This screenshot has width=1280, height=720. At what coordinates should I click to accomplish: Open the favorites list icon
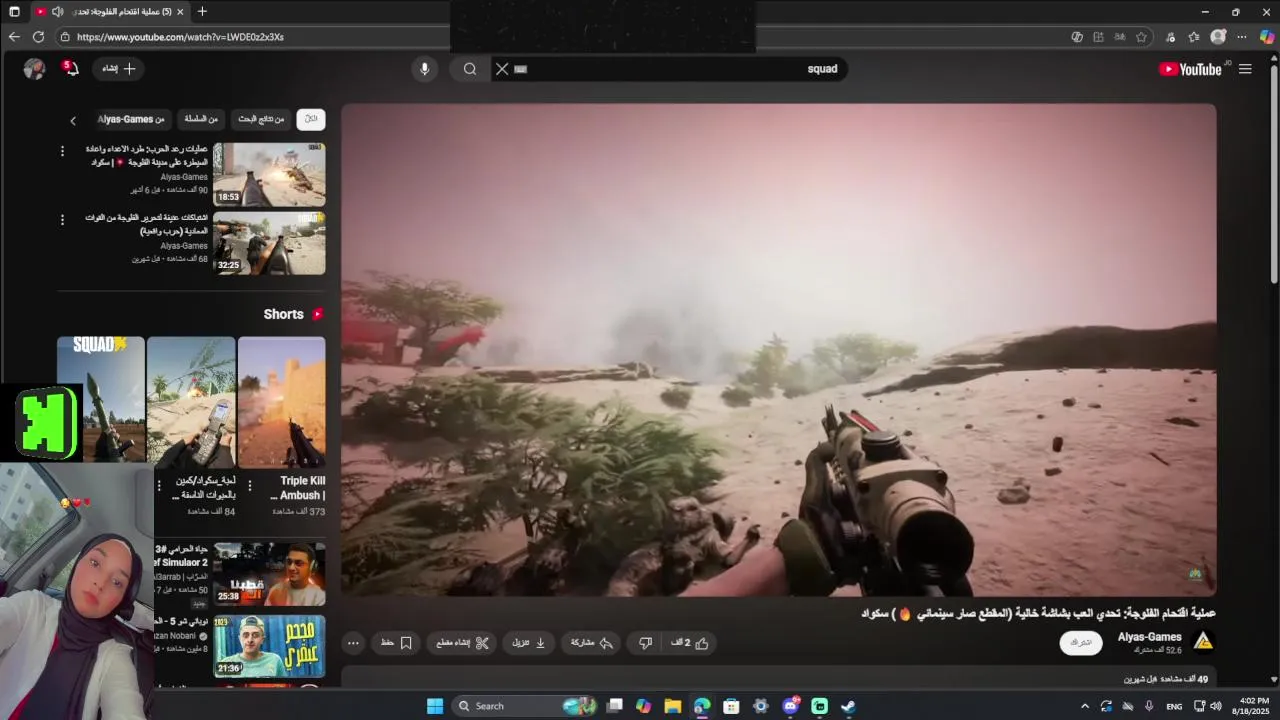1194,37
